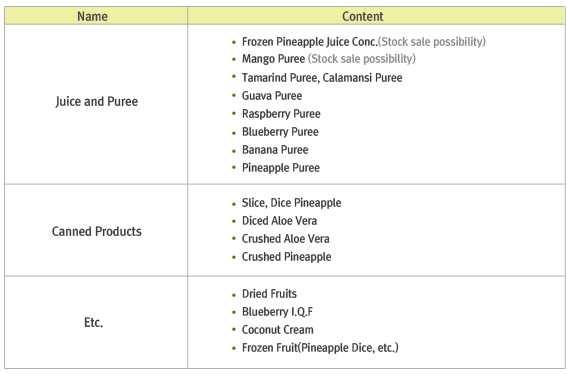Click Coconut Cream list item
Screen dimensions: 567x374
click(277, 330)
